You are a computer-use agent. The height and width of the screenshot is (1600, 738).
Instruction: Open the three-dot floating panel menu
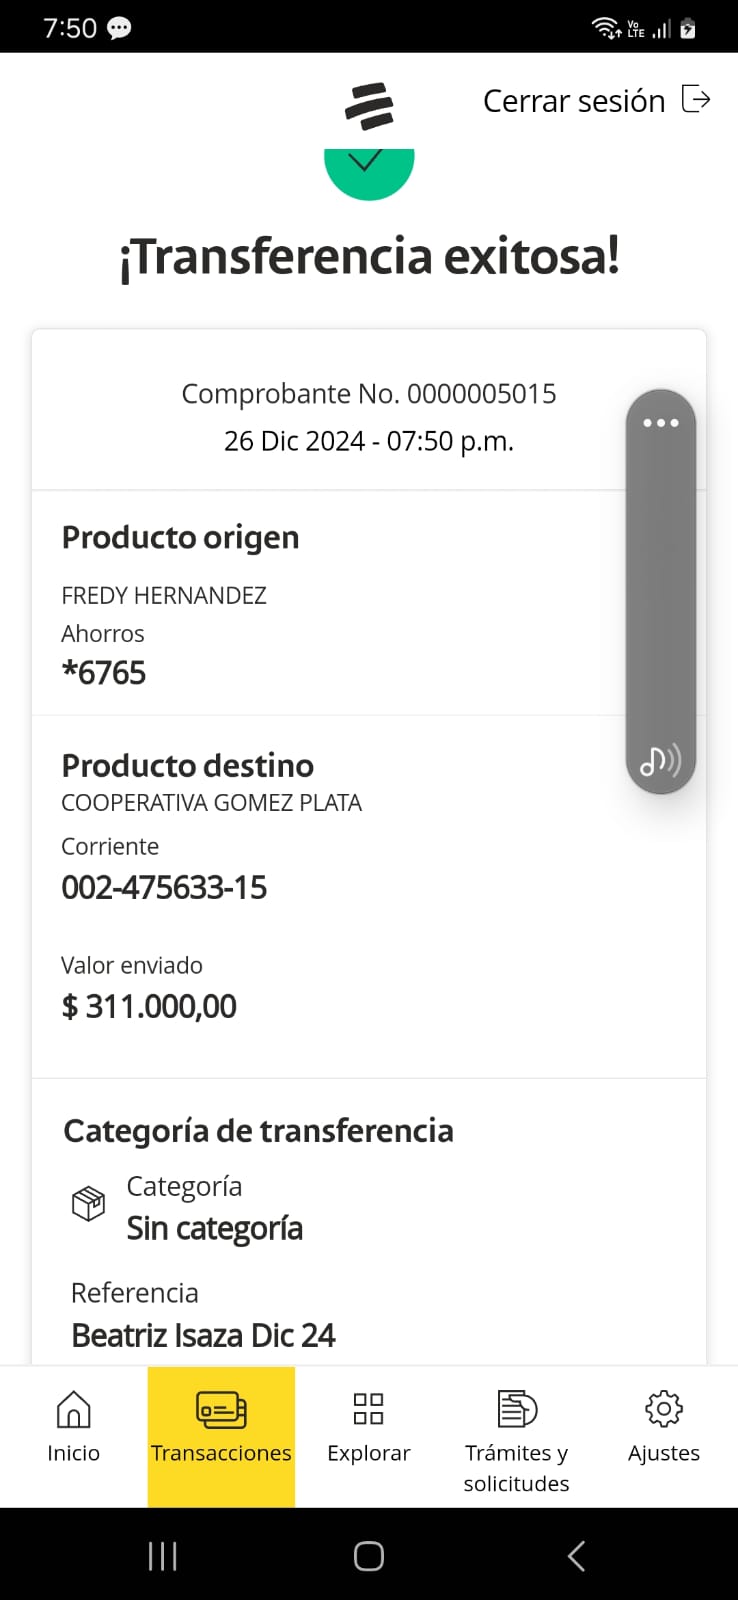coord(661,423)
